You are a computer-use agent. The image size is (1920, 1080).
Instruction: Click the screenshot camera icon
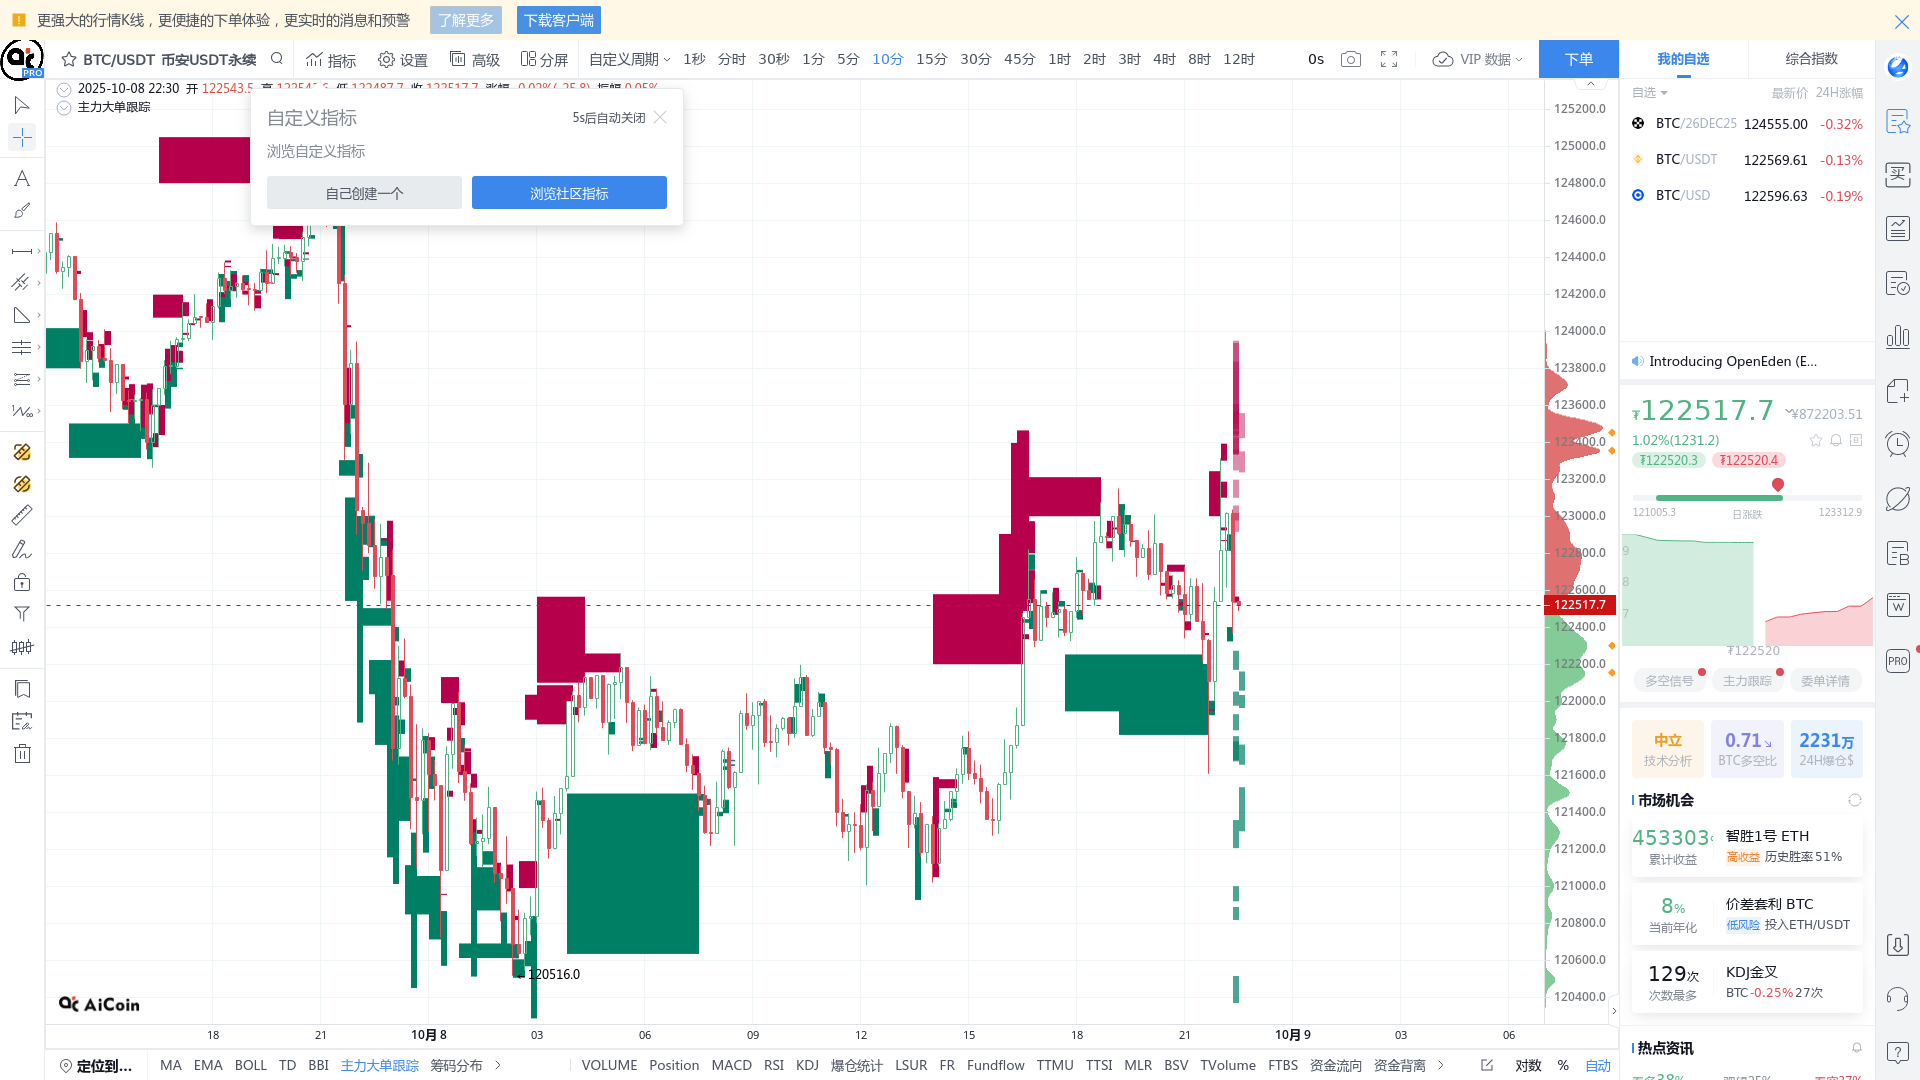(1350, 59)
